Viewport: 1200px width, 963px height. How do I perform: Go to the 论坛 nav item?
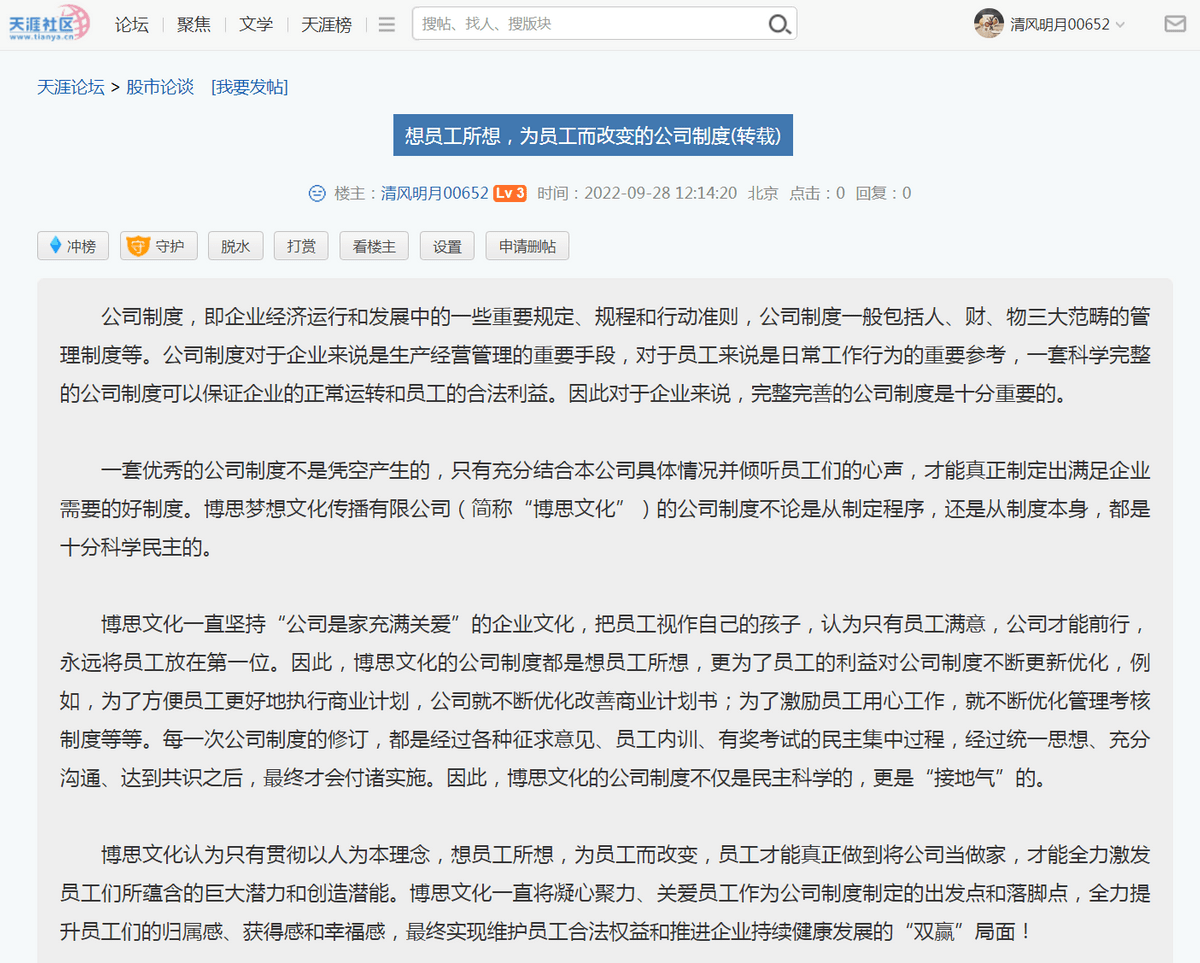131,24
